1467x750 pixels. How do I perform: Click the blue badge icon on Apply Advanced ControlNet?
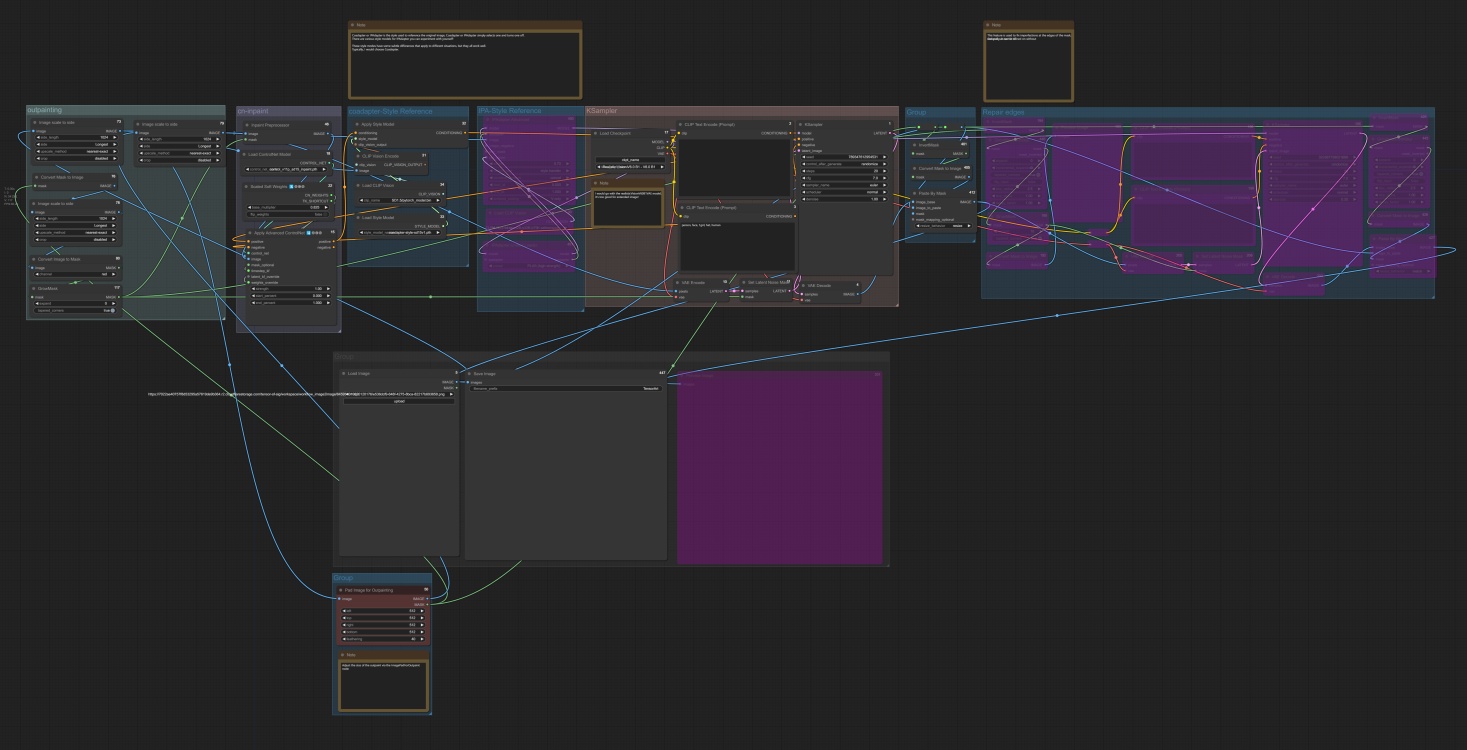pos(309,233)
